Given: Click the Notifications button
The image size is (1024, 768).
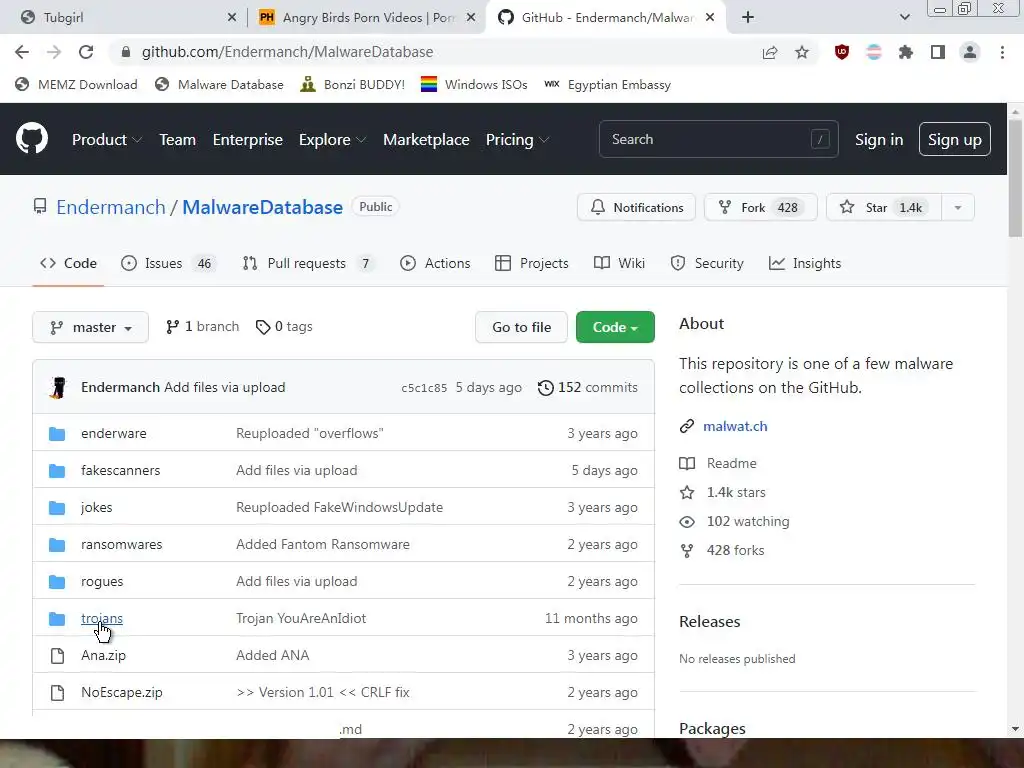Looking at the screenshot, I should 637,208.
